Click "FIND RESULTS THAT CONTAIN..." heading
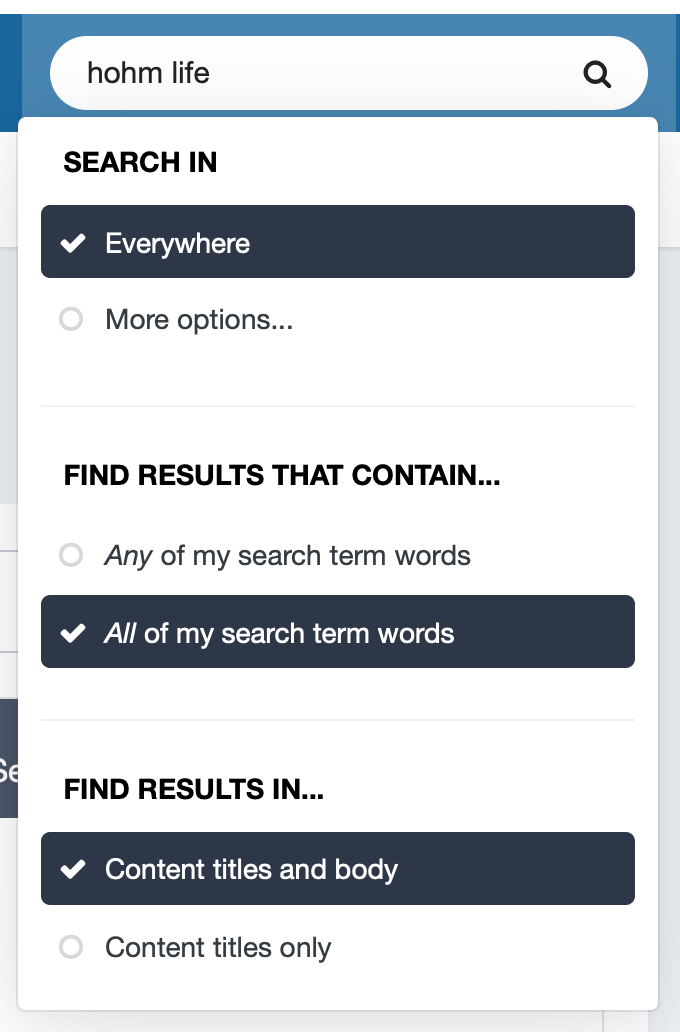 click(282, 476)
